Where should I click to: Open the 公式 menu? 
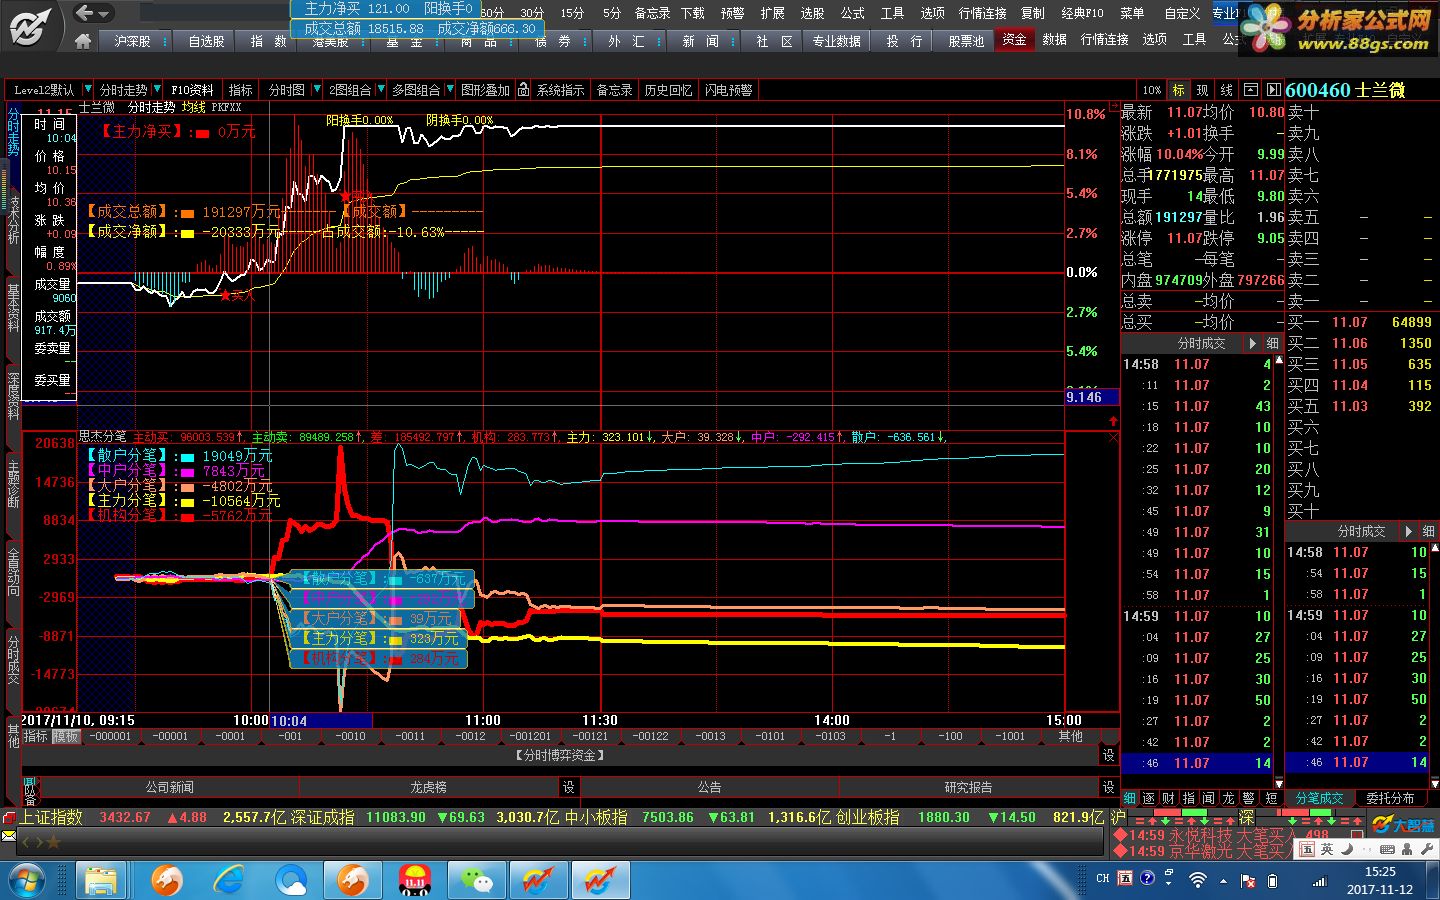point(853,13)
